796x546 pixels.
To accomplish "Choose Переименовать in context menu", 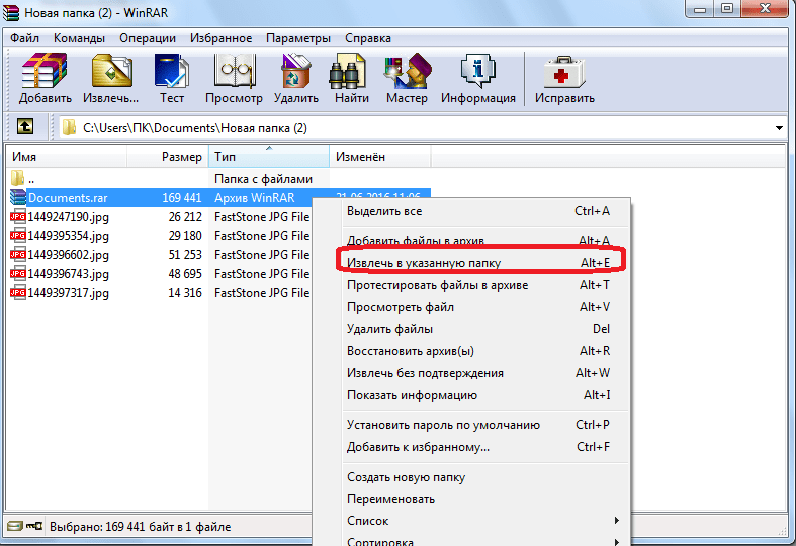I will click(x=479, y=499).
